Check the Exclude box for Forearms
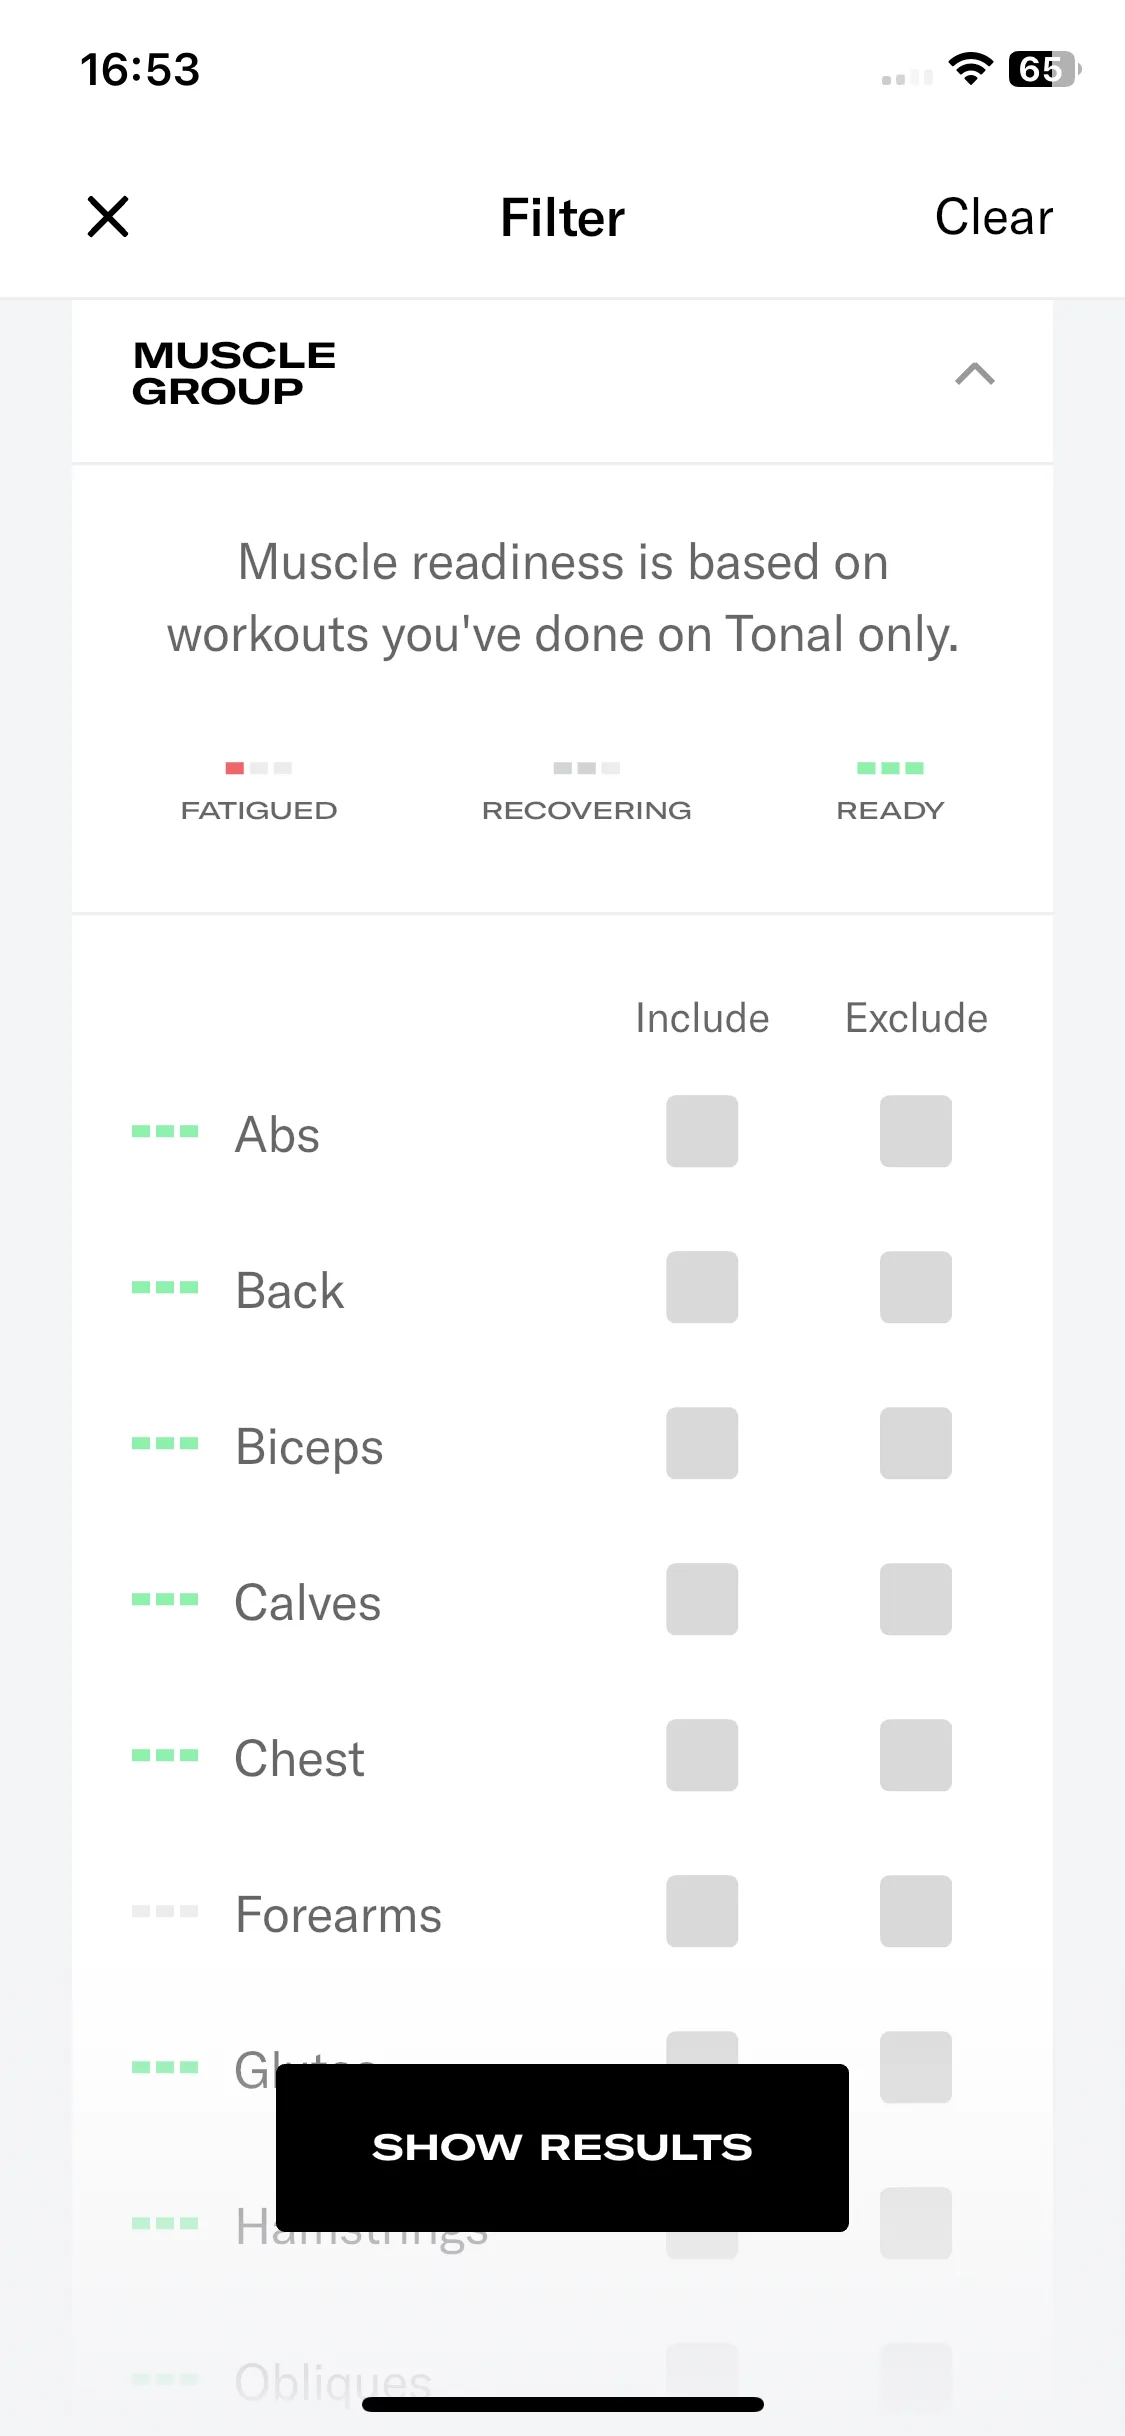The width and height of the screenshot is (1125, 2436). [x=916, y=1911]
